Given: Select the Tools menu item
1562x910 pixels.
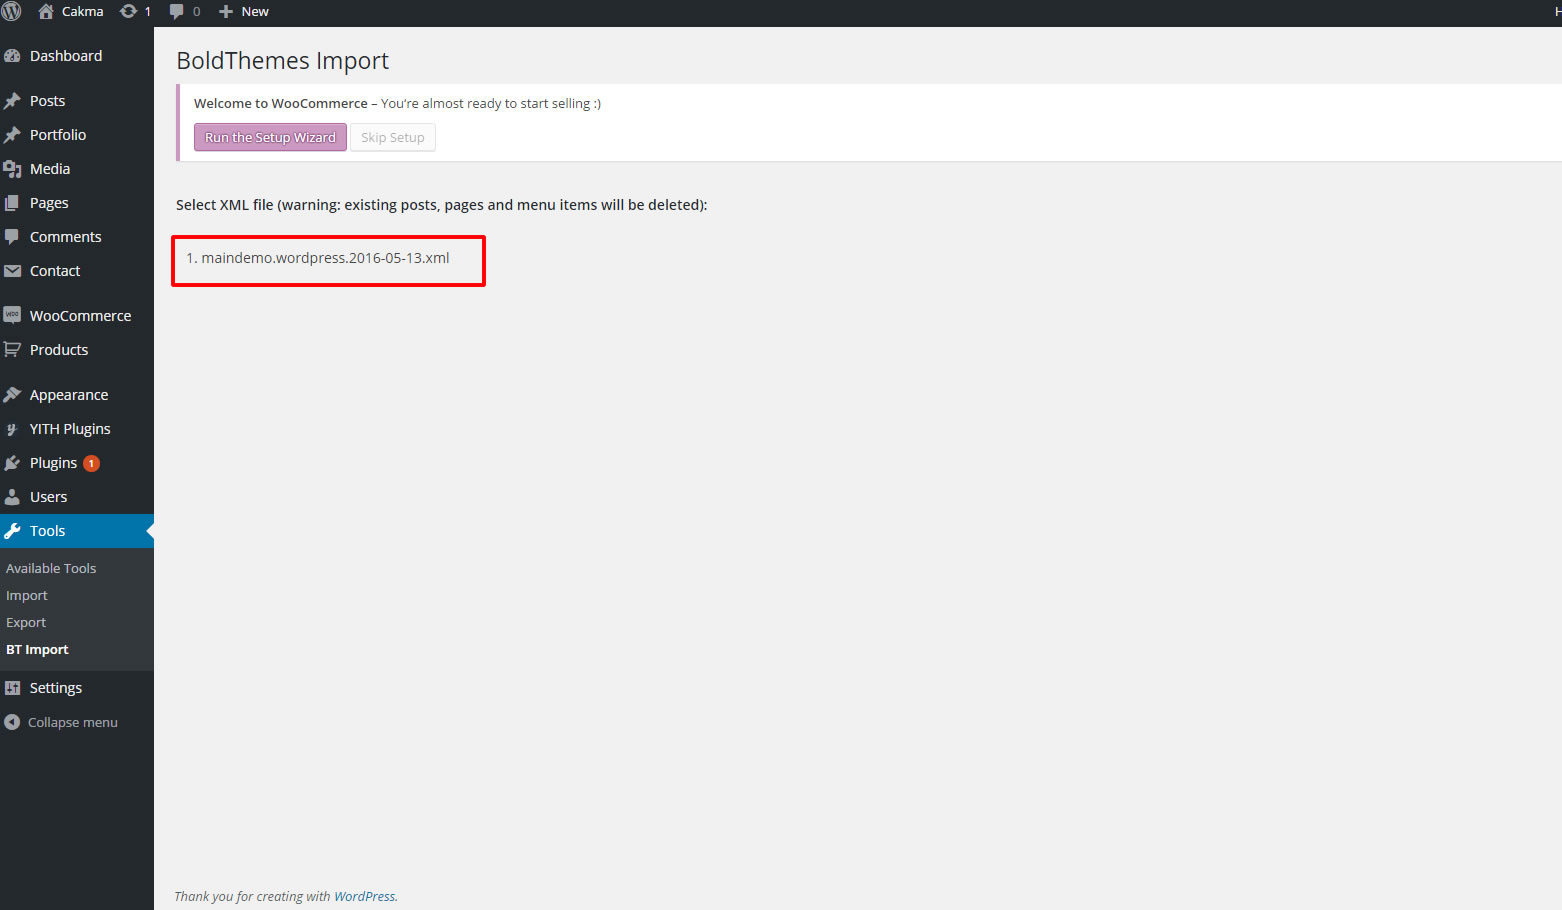Looking at the screenshot, I should [77, 531].
